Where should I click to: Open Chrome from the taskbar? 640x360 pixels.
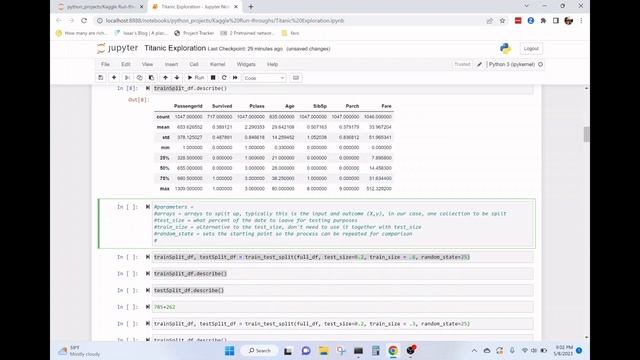pyautogui.click(x=393, y=351)
